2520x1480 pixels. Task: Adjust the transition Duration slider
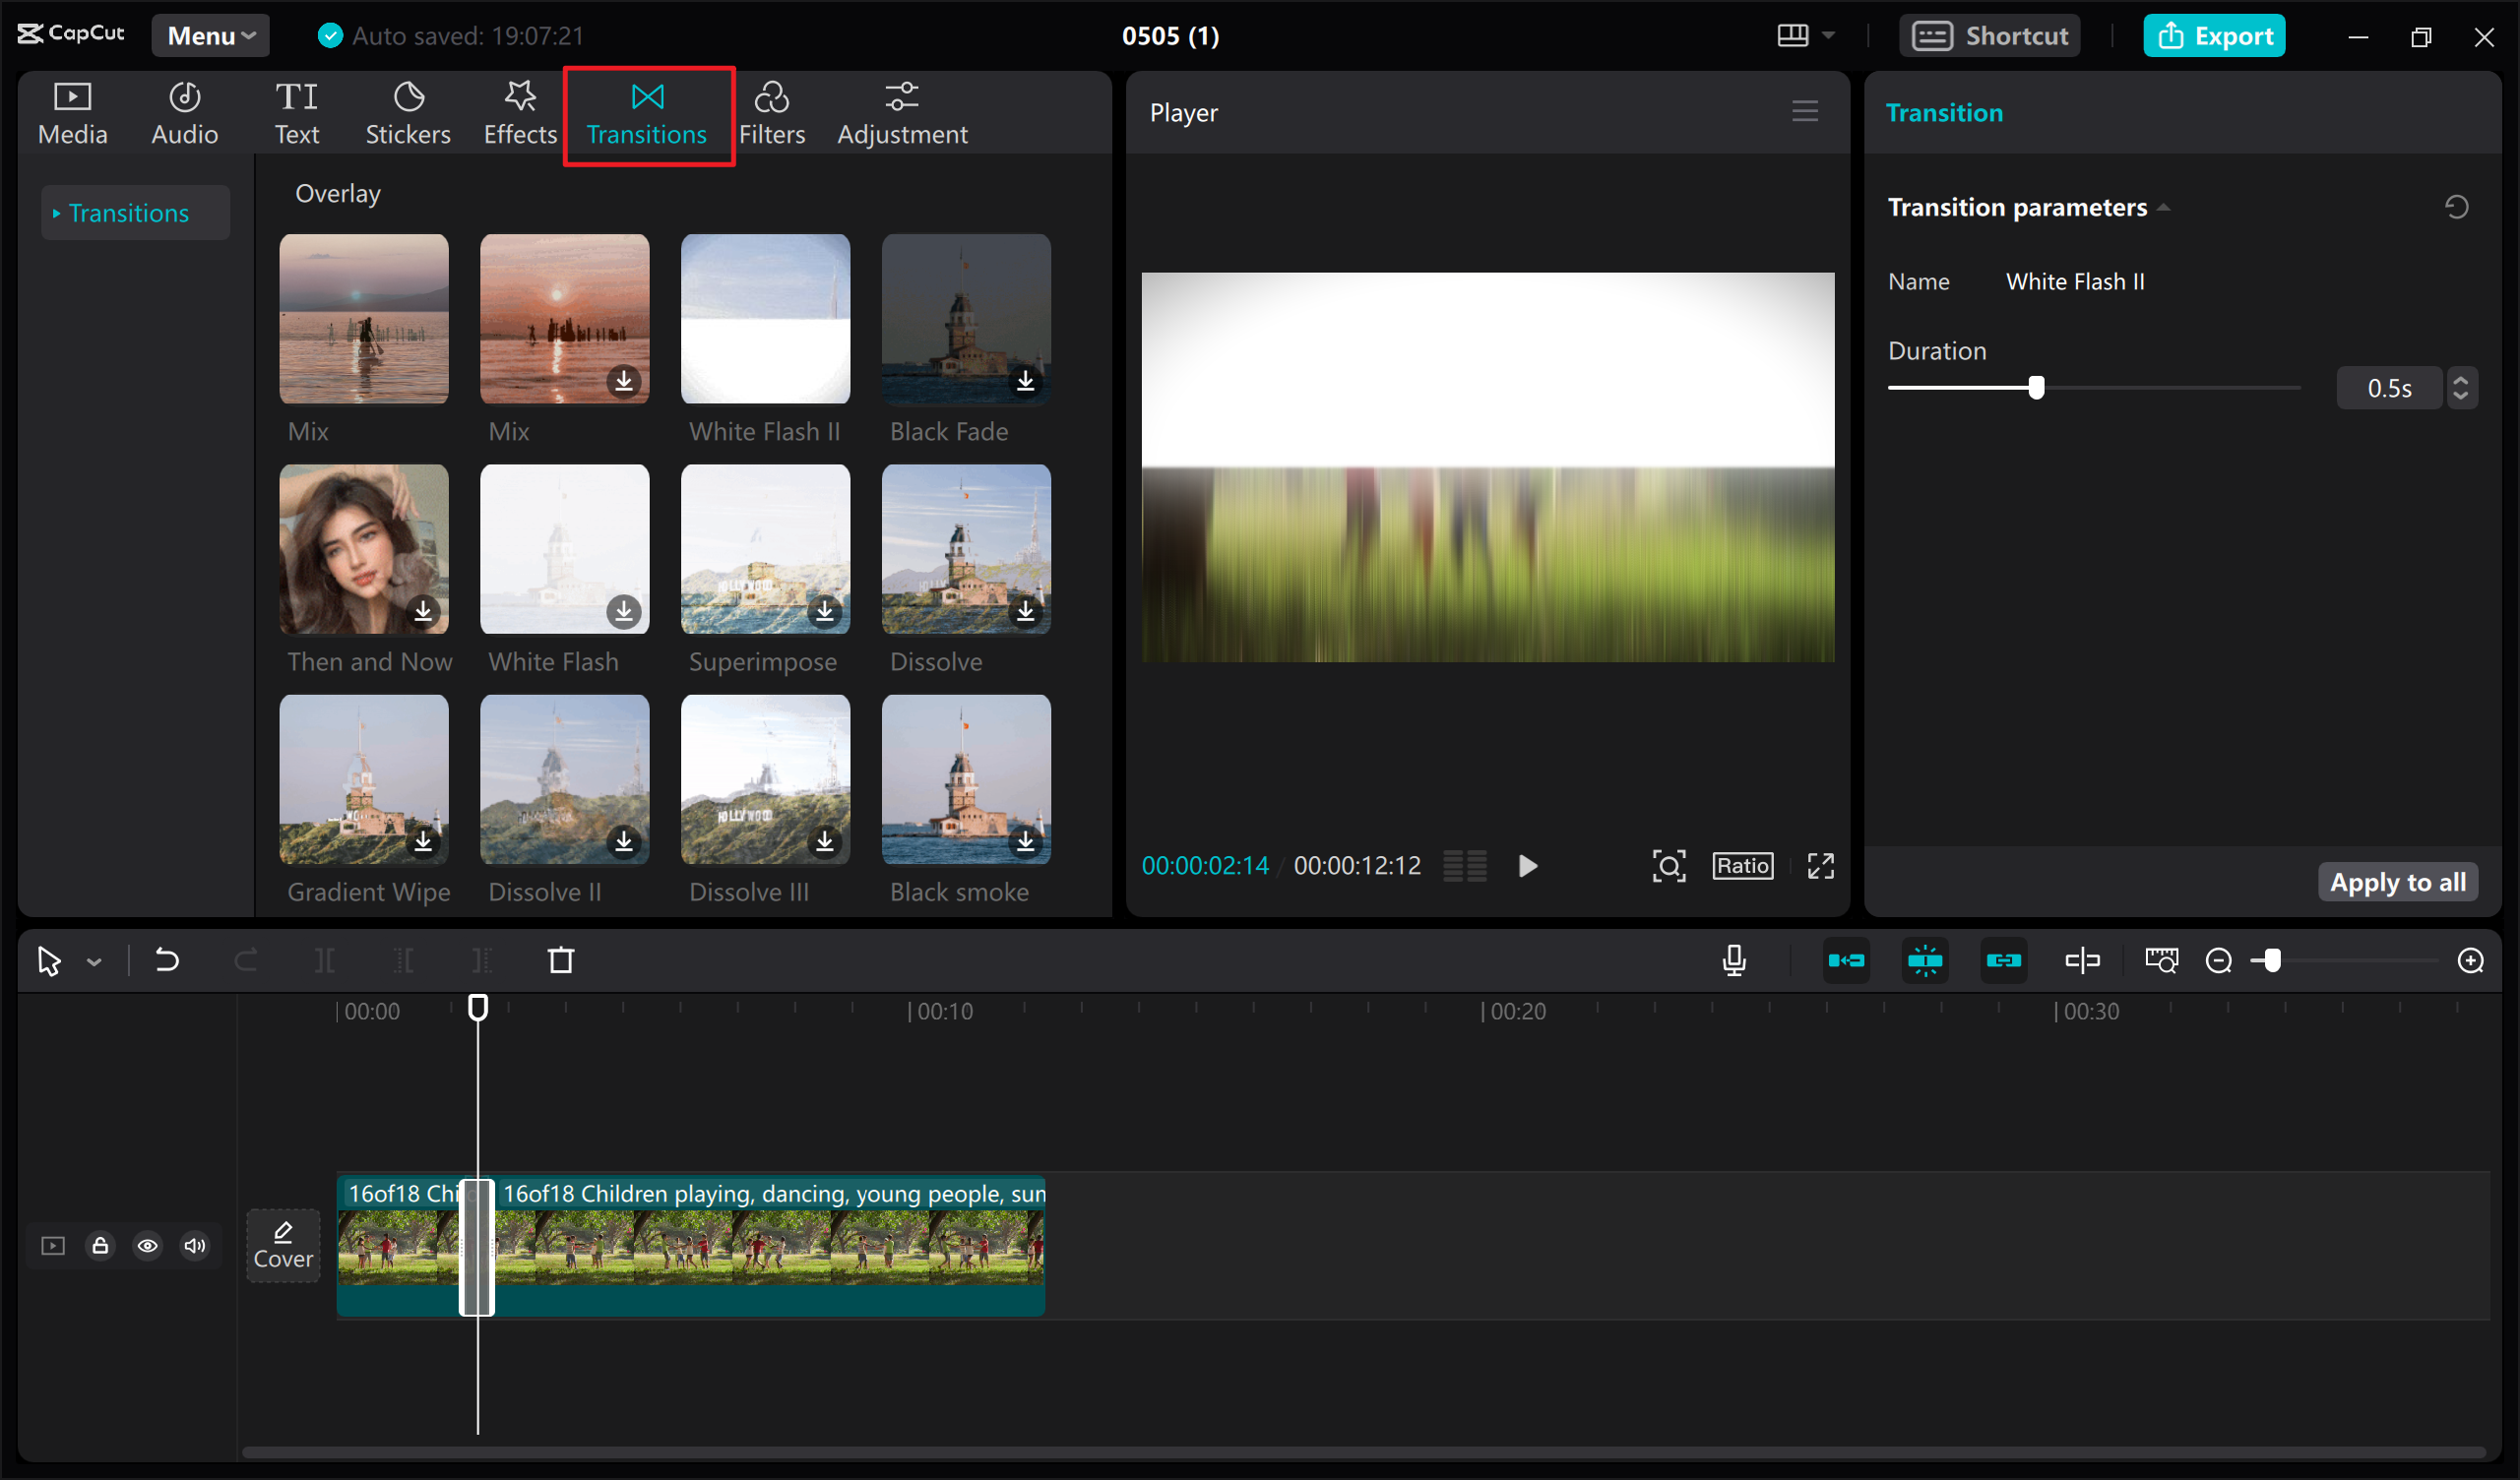point(2036,388)
